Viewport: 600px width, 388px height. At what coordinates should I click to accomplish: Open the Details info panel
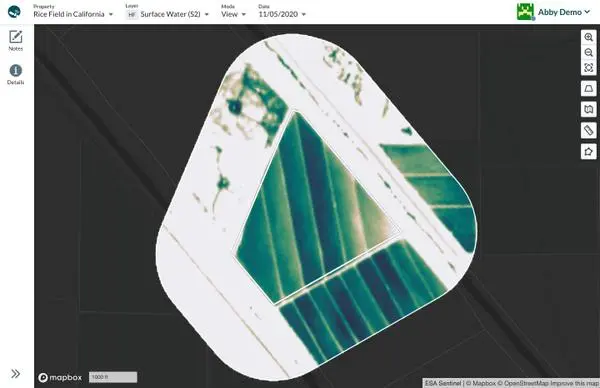[16, 74]
